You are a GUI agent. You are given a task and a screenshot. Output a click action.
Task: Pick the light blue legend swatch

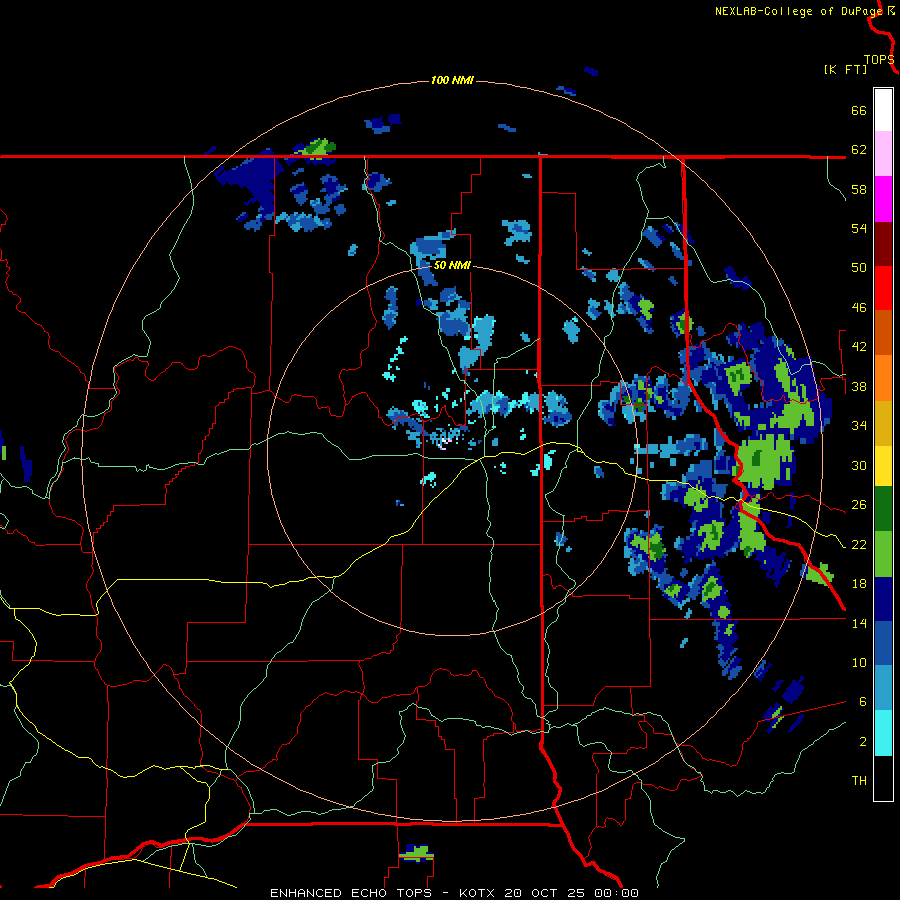(x=883, y=688)
